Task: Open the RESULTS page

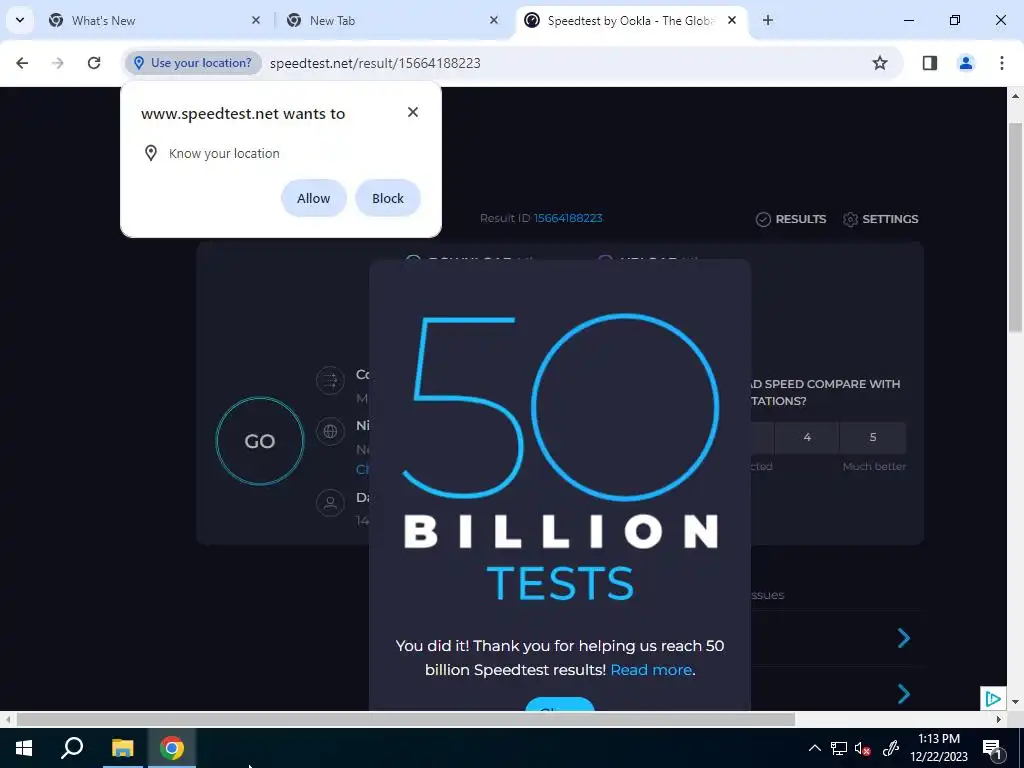Action: [x=791, y=219]
